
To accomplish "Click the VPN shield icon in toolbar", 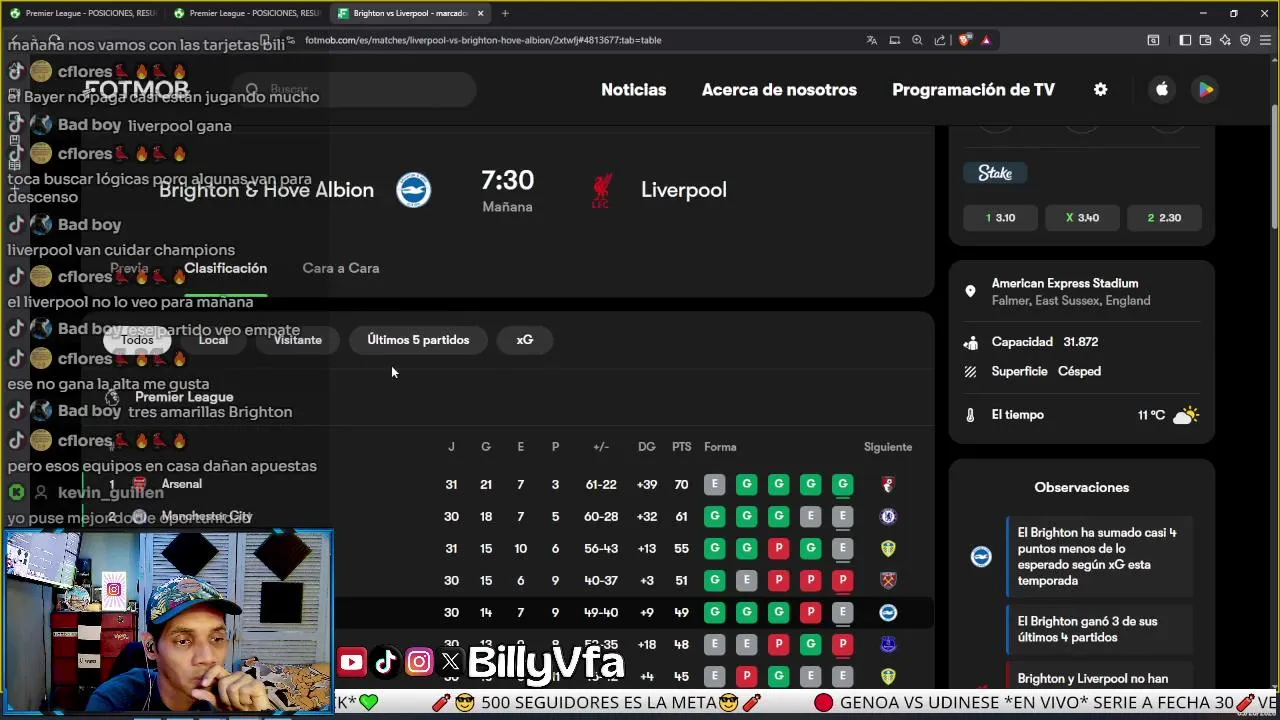I will point(1245,40).
